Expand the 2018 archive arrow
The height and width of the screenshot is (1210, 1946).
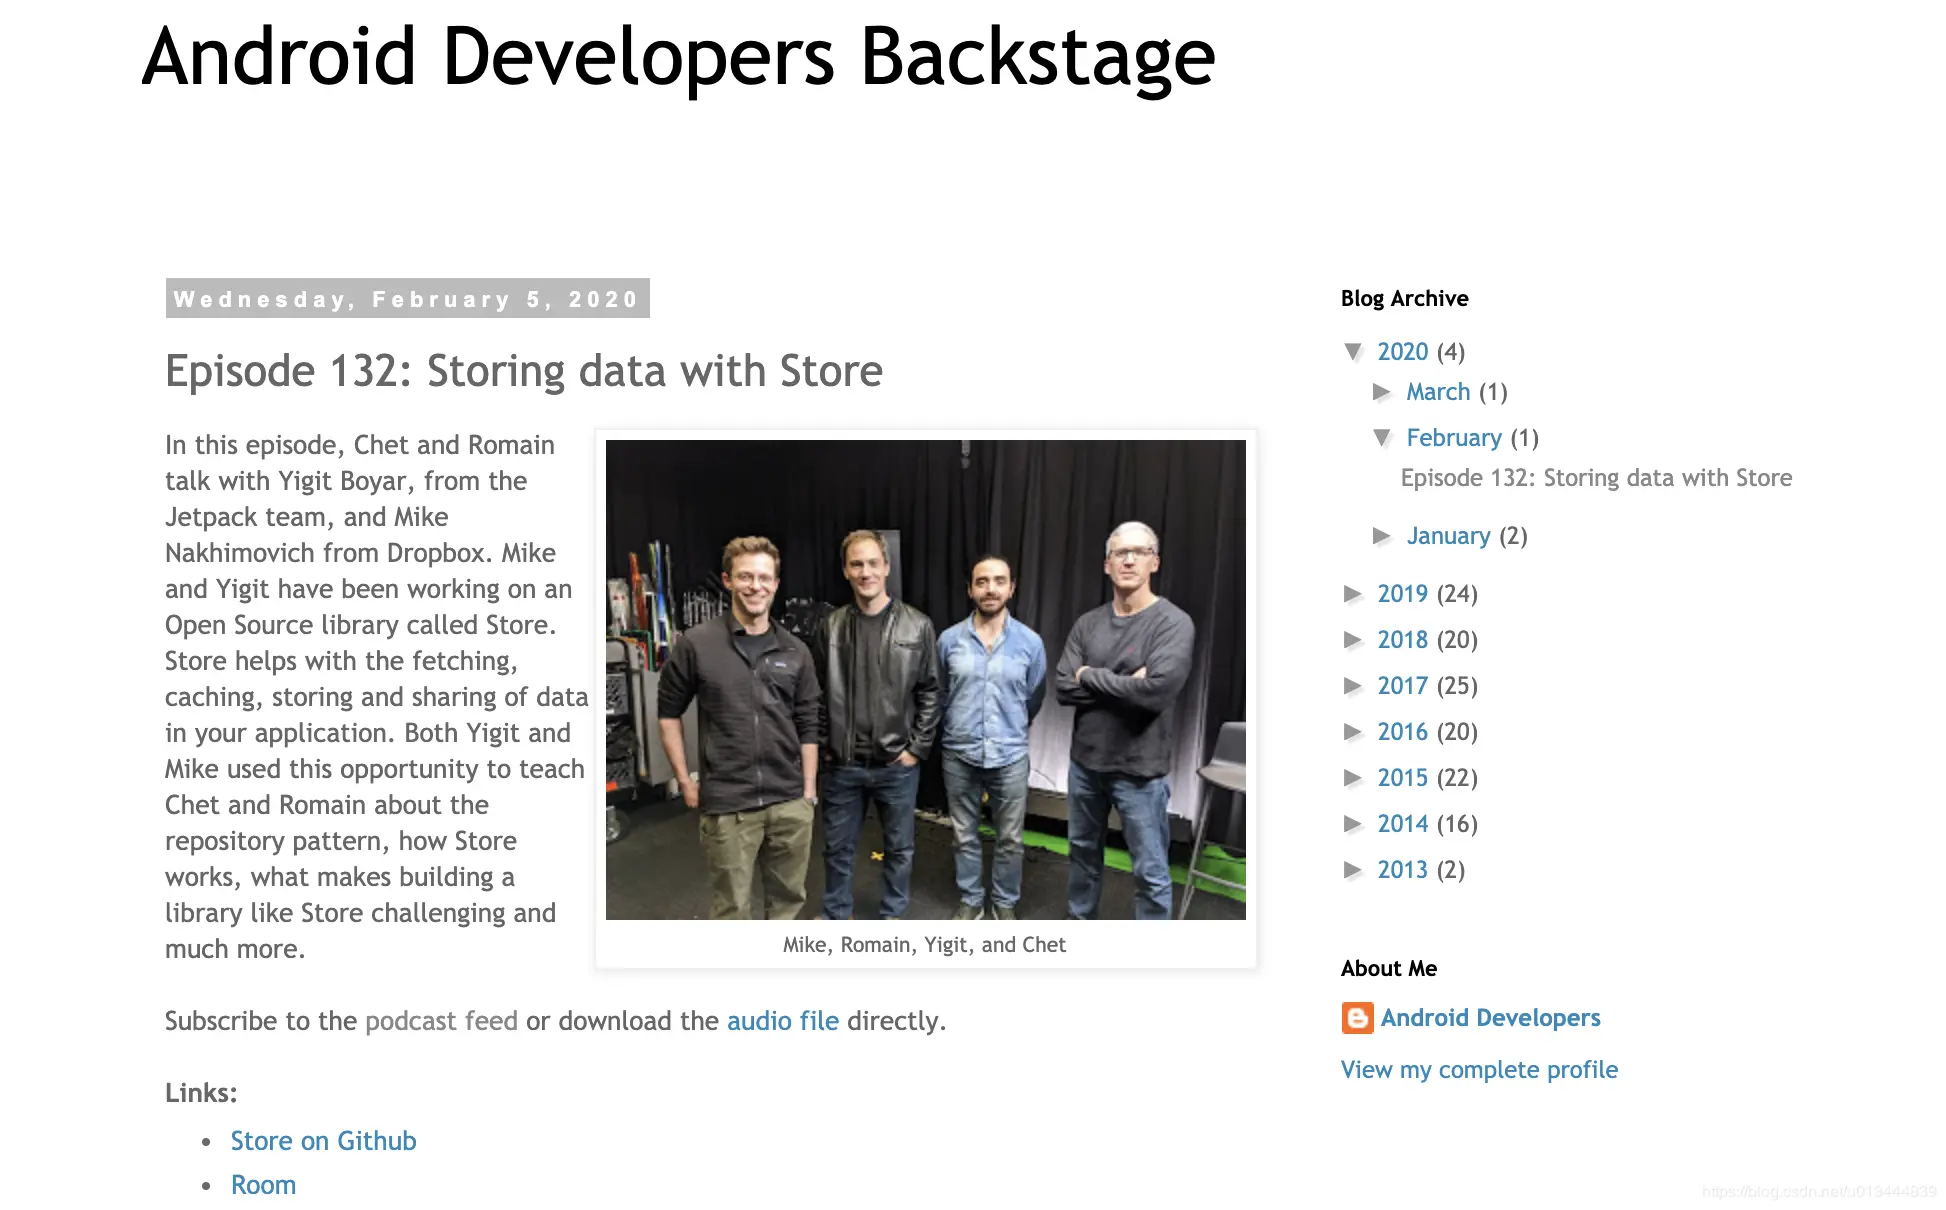point(1353,640)
